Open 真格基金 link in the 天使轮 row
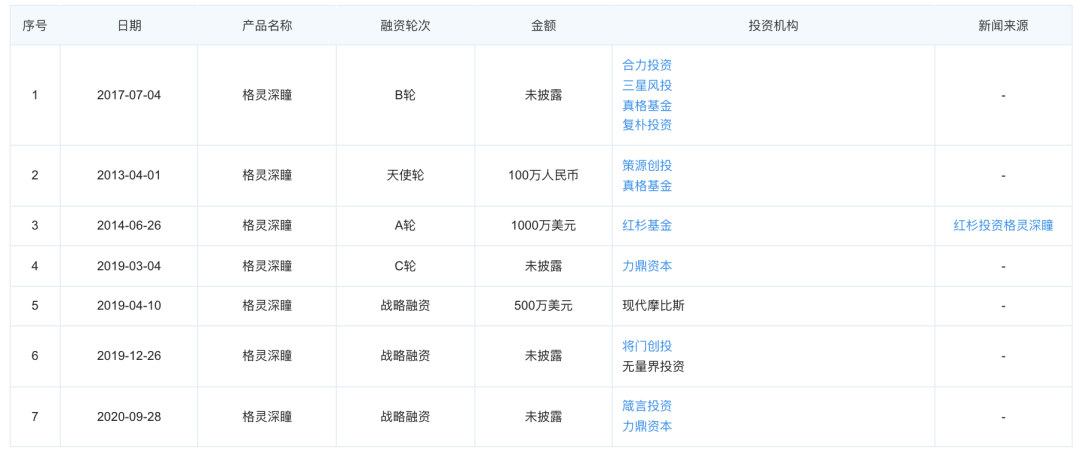 647,185
